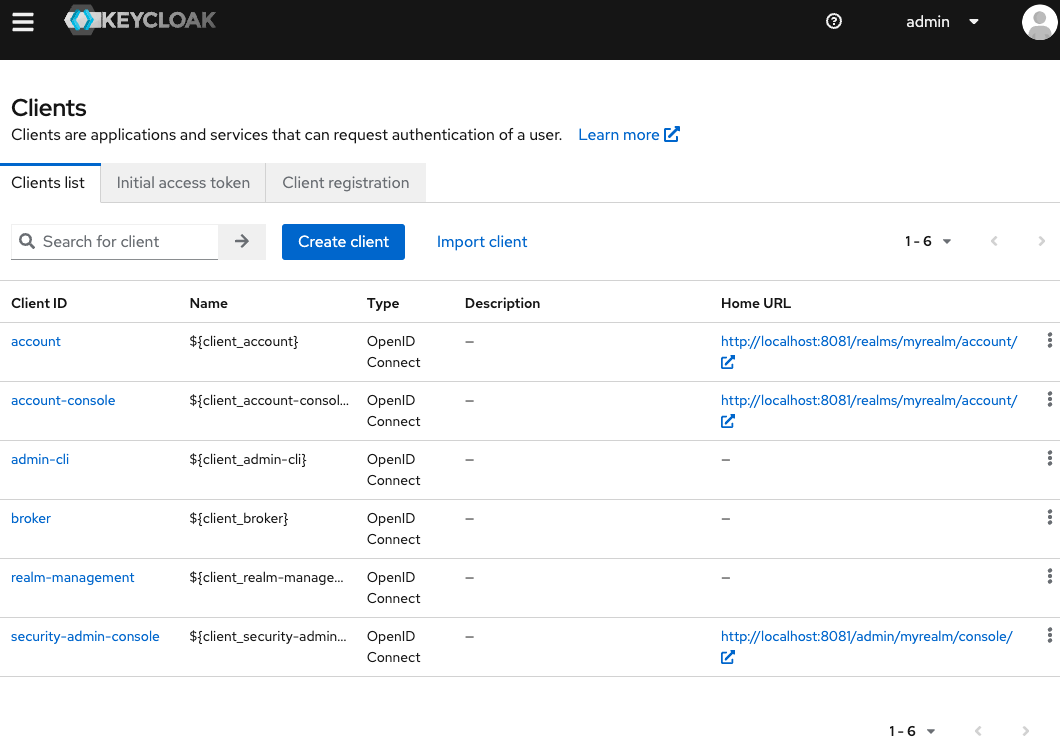Open kebab menu for account-console row

coord(1049,399)
